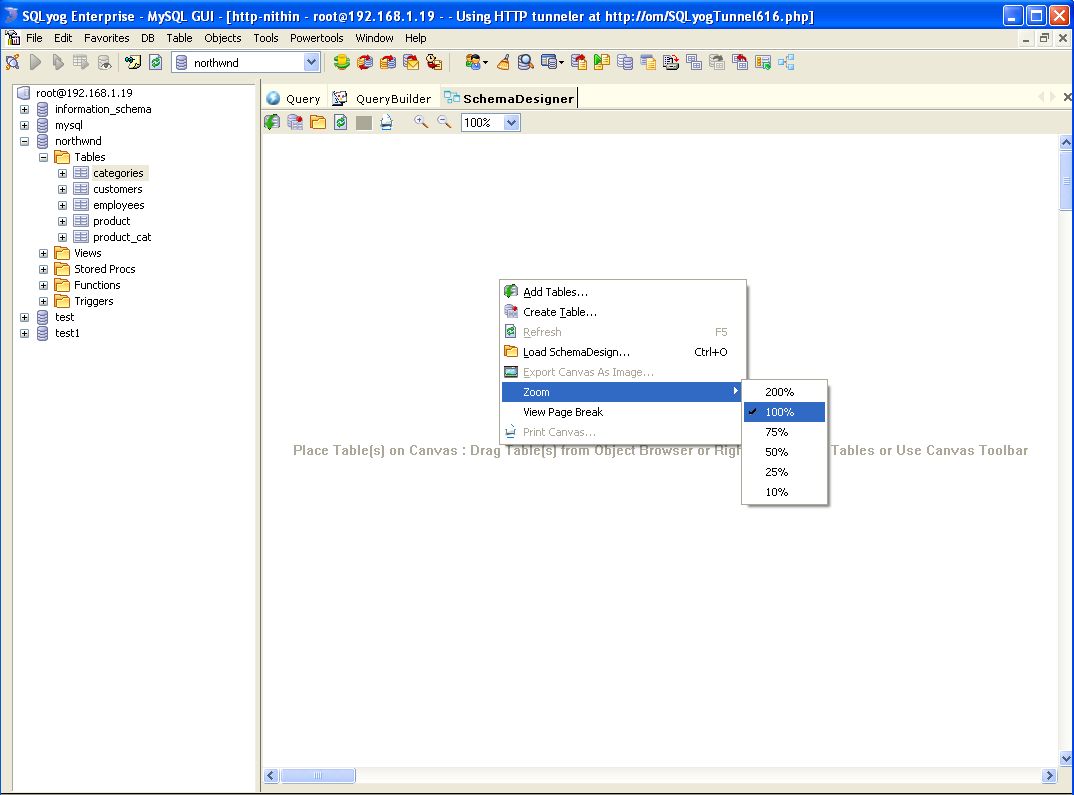The height and width of the screenshot is (795, 1074).
Task: Open the Powertools menu
Action: click(316, 38)
